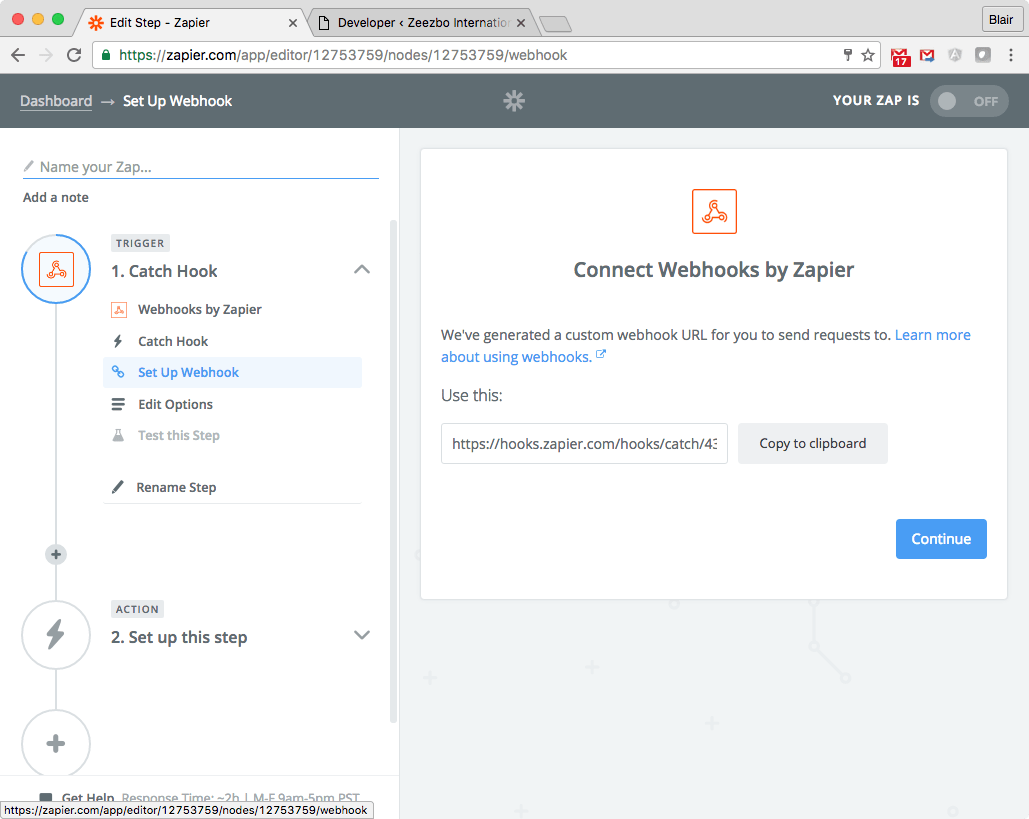
Task: Click the lightning bolt icon beside Catch Hook
Action: (118, 341)
